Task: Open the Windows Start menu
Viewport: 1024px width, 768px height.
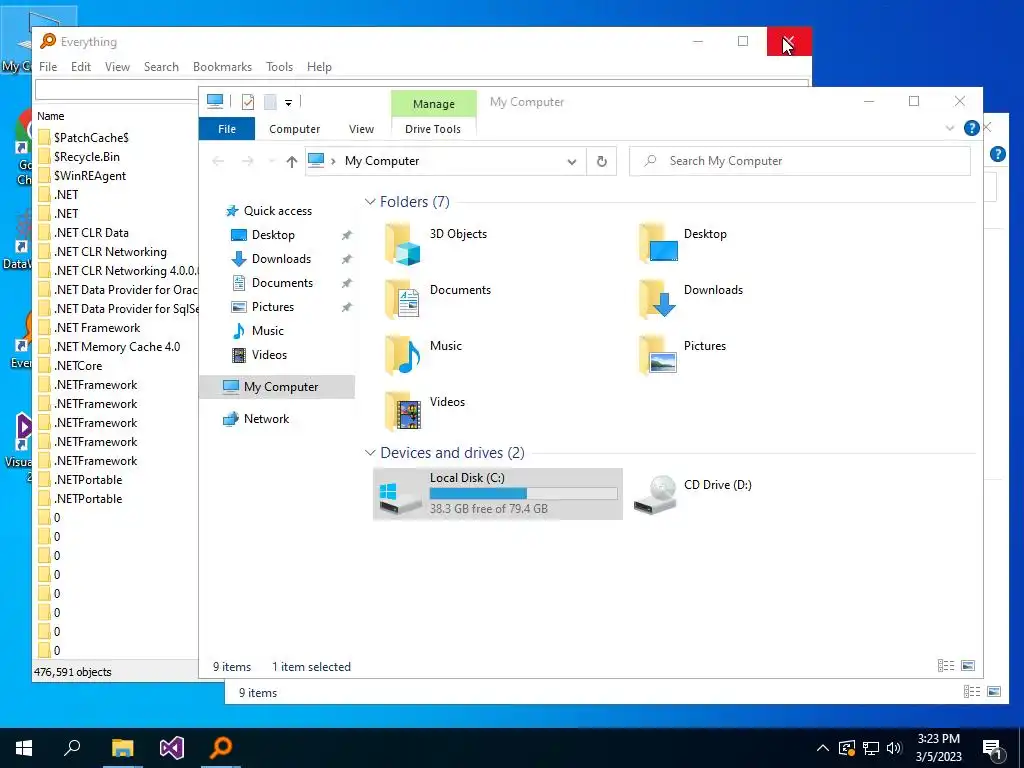Action: point(24,748)
